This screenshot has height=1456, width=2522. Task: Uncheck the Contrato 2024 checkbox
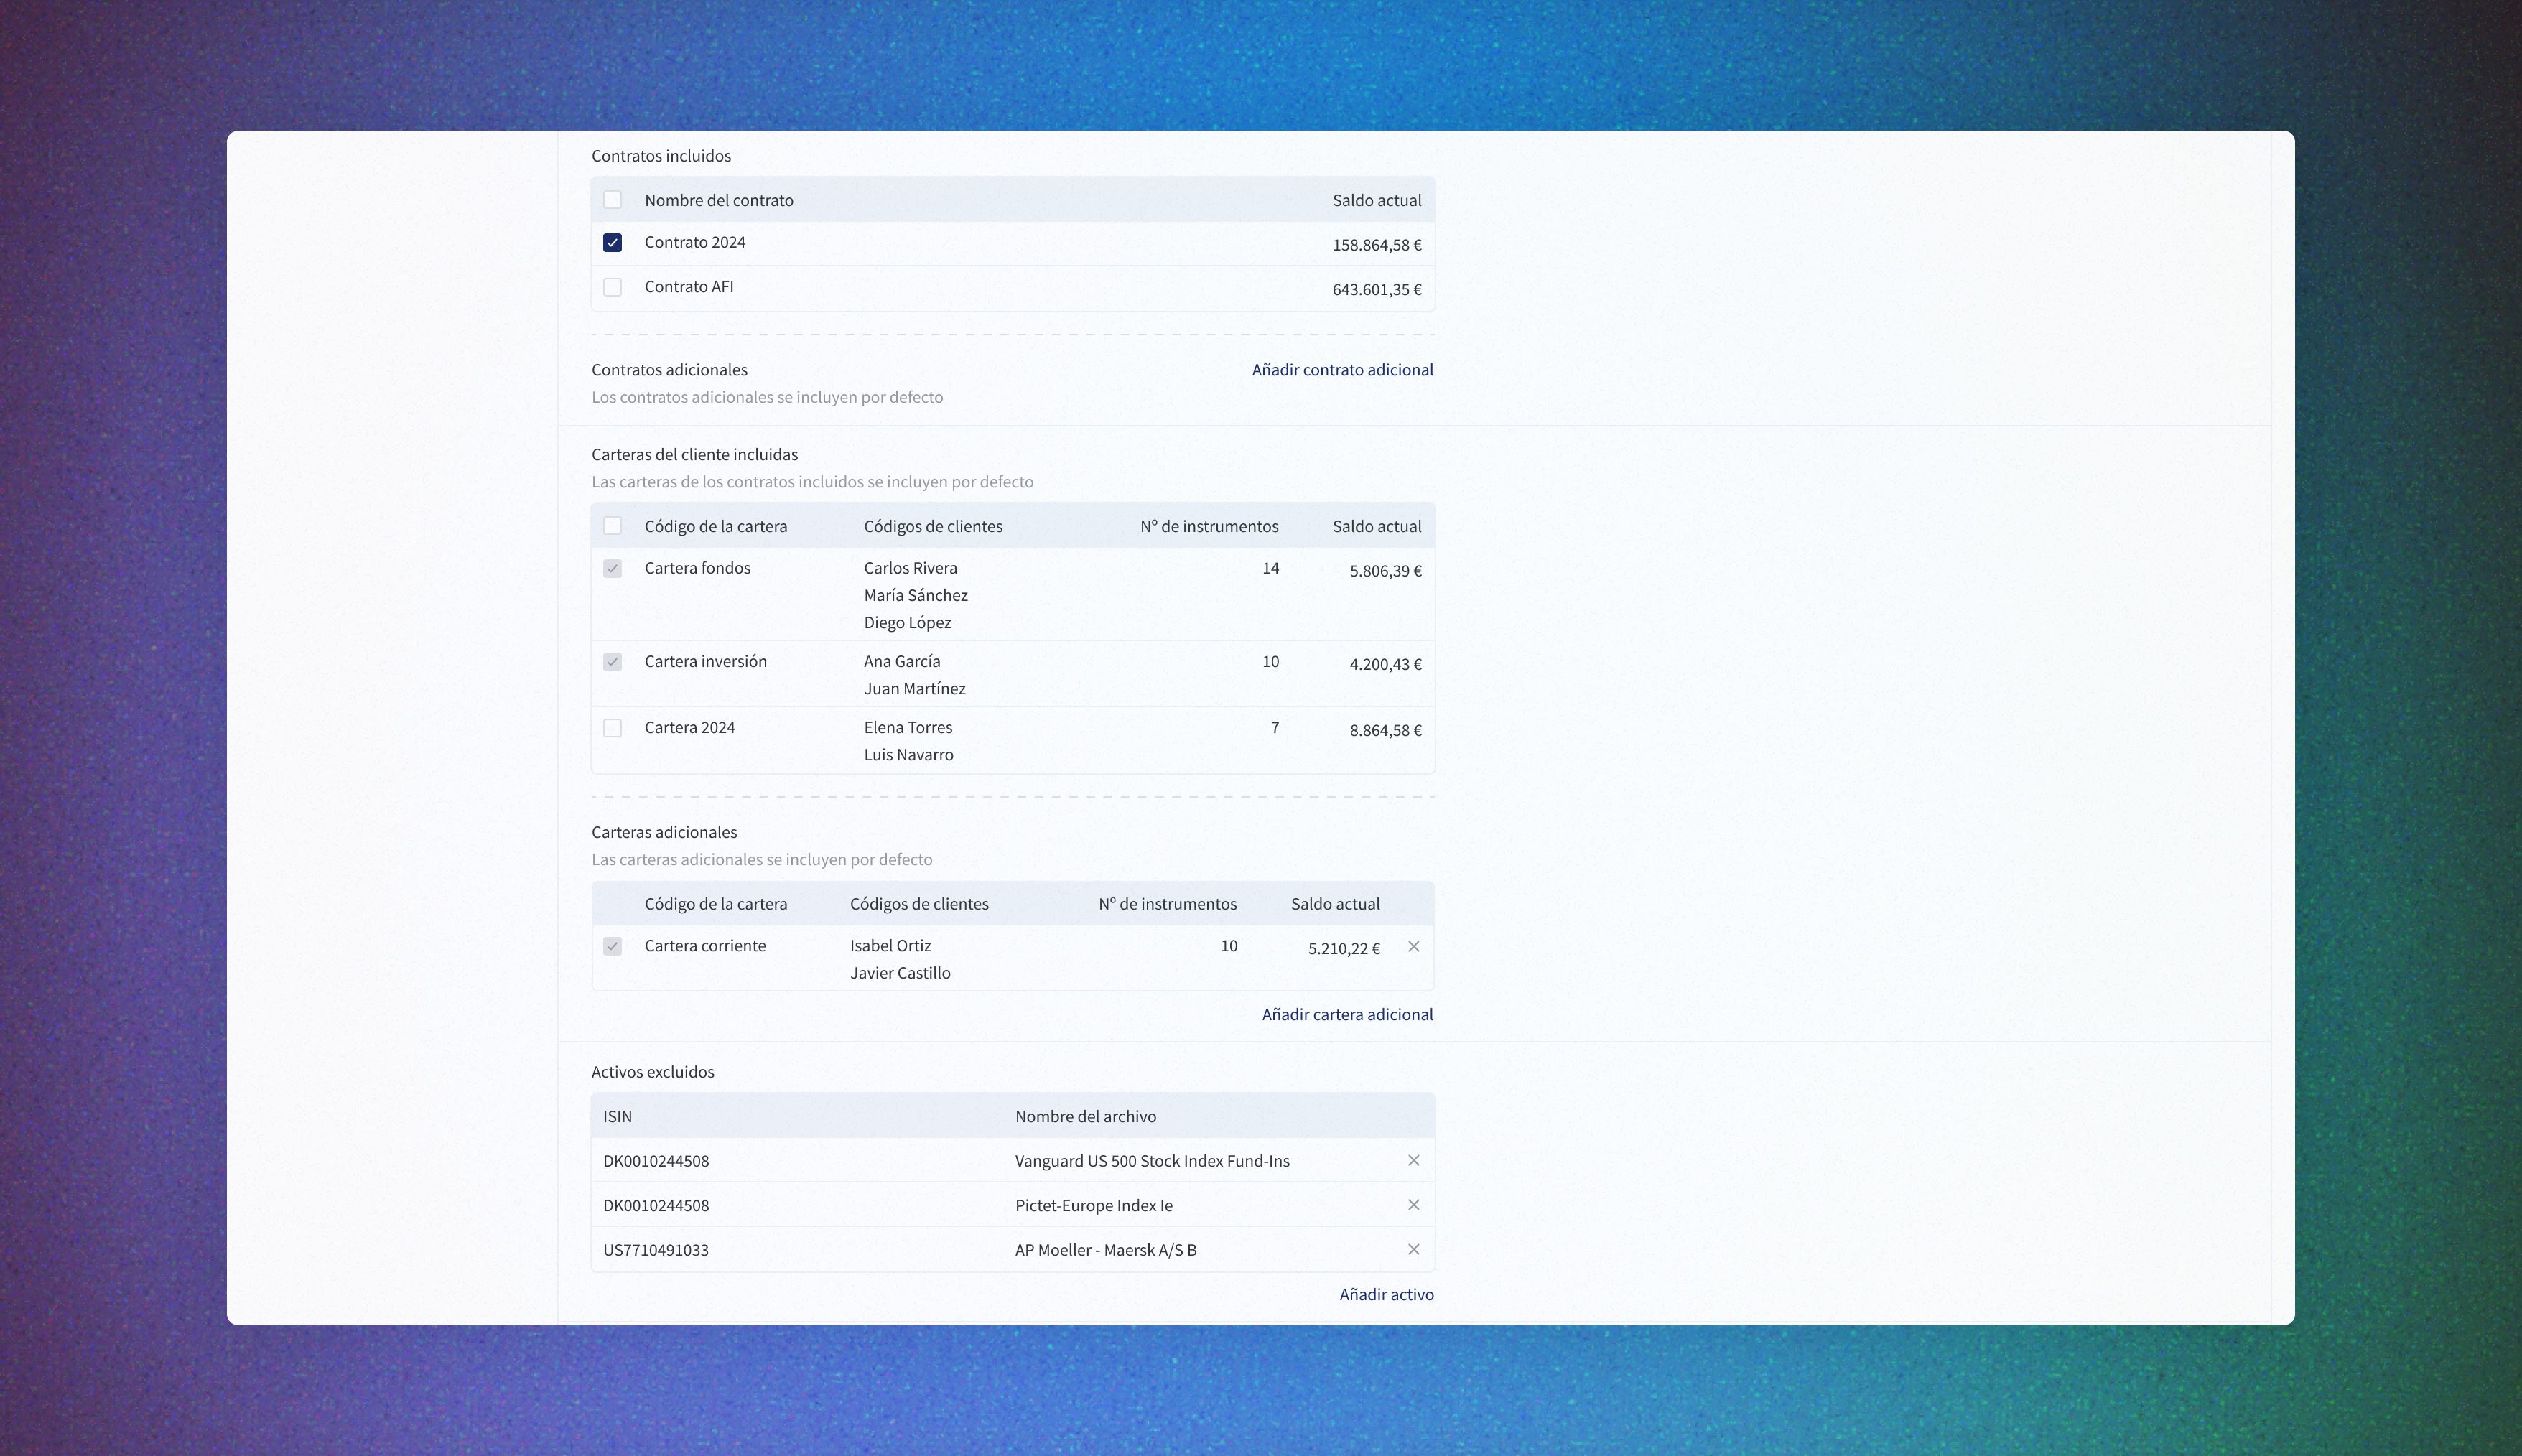point(612,243)
